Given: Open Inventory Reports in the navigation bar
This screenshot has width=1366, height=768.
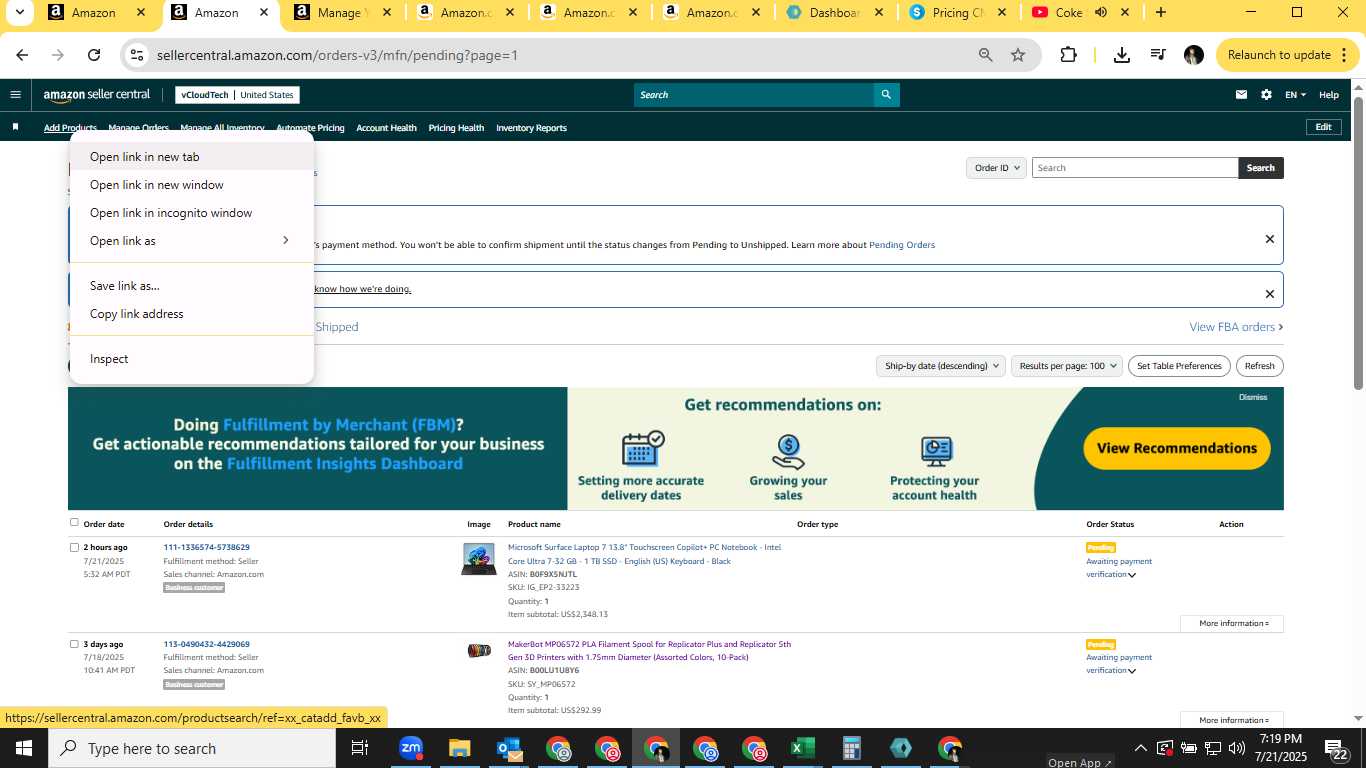Looking at the screenshot, I should (531, 128).
